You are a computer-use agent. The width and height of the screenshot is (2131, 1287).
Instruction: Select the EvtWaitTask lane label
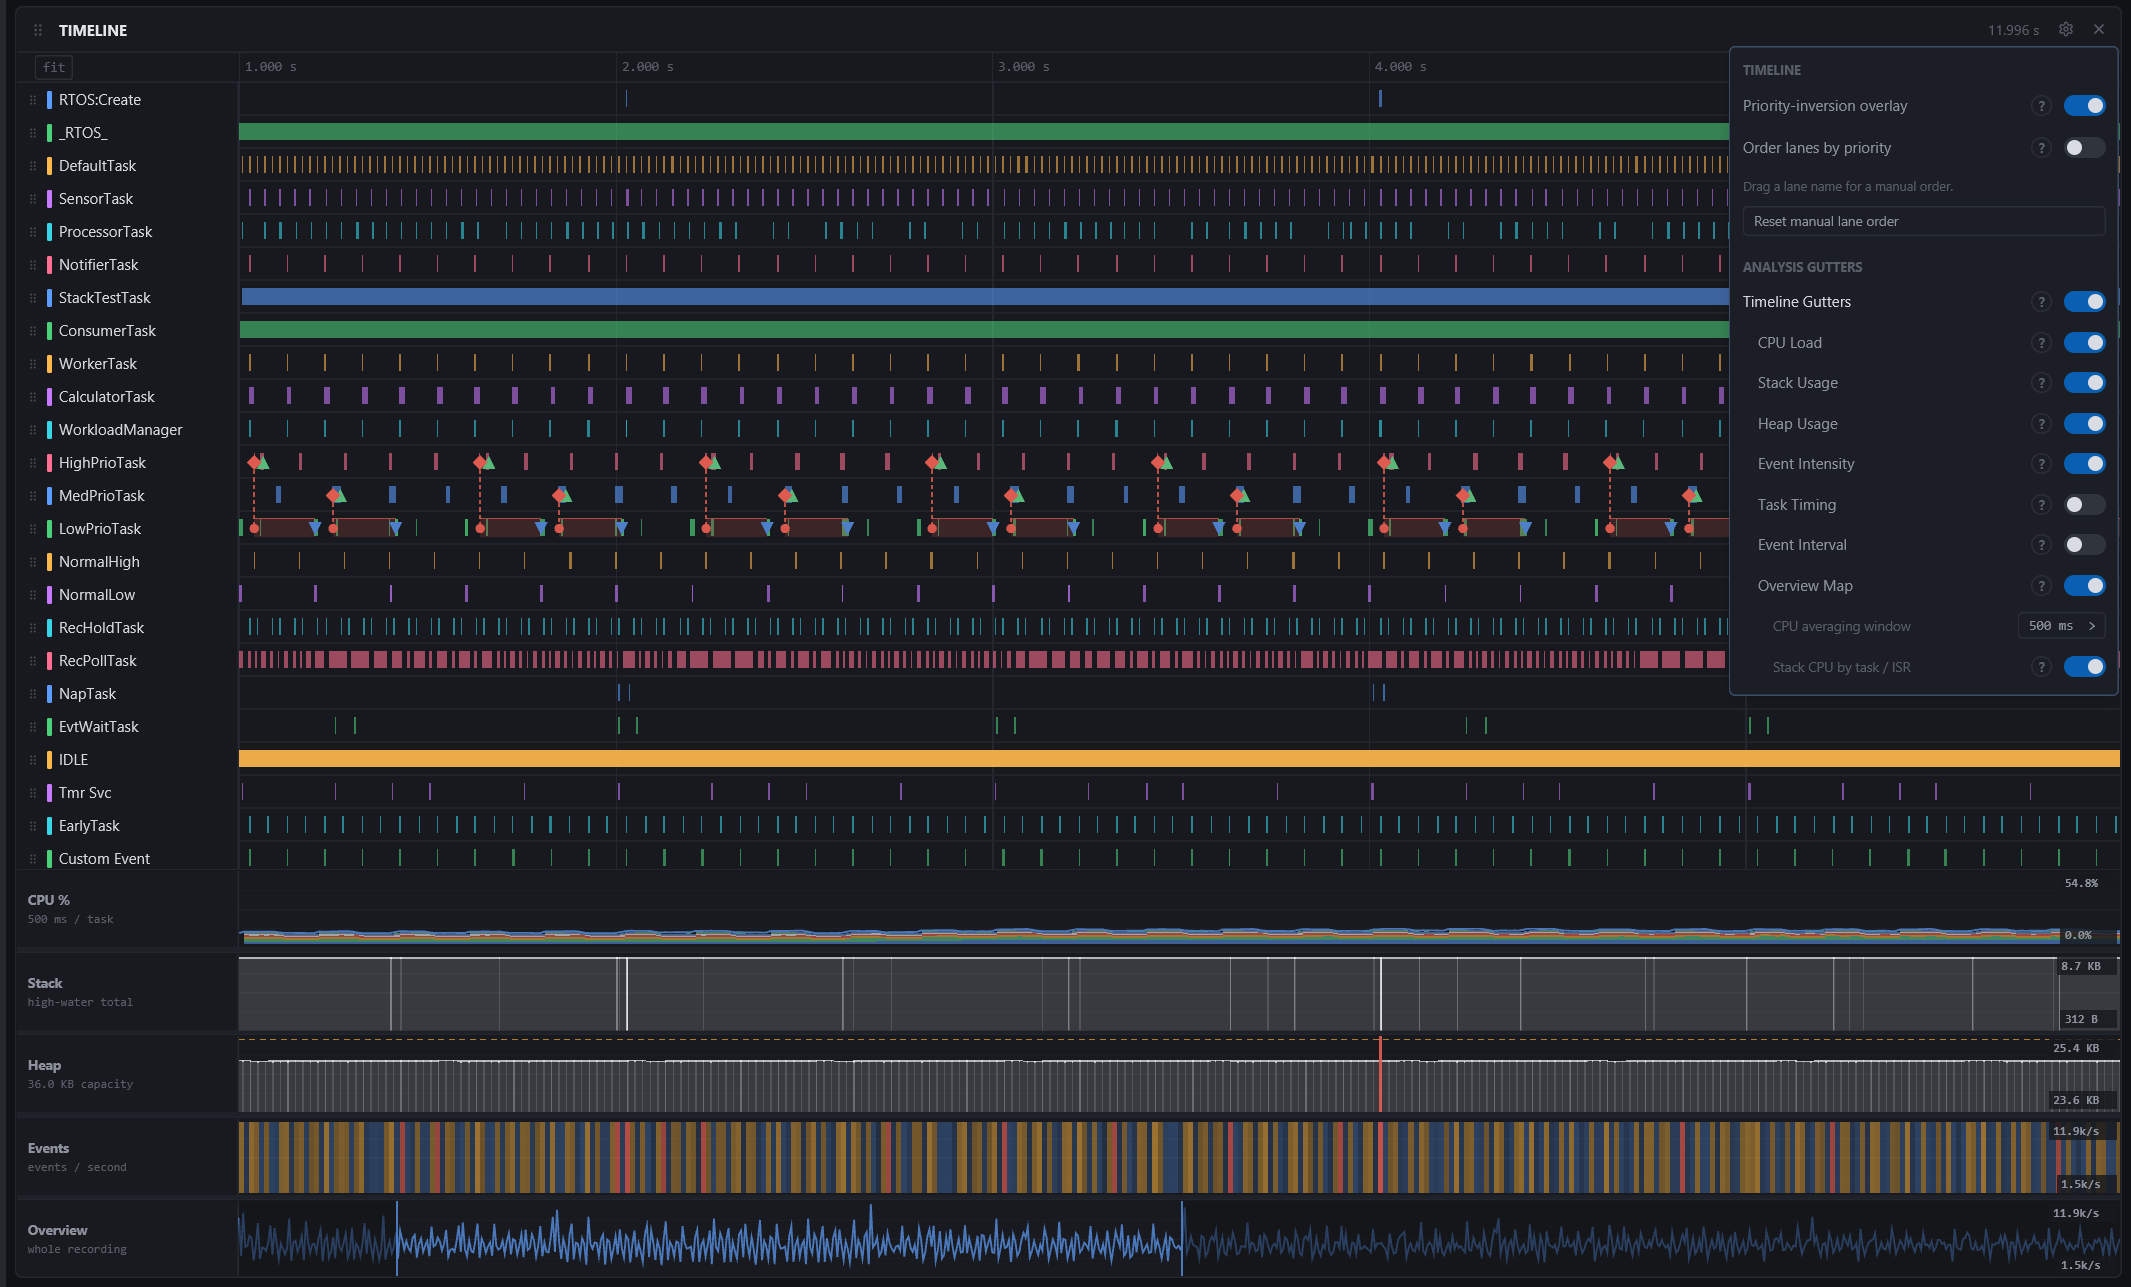[x=98, y=727]
